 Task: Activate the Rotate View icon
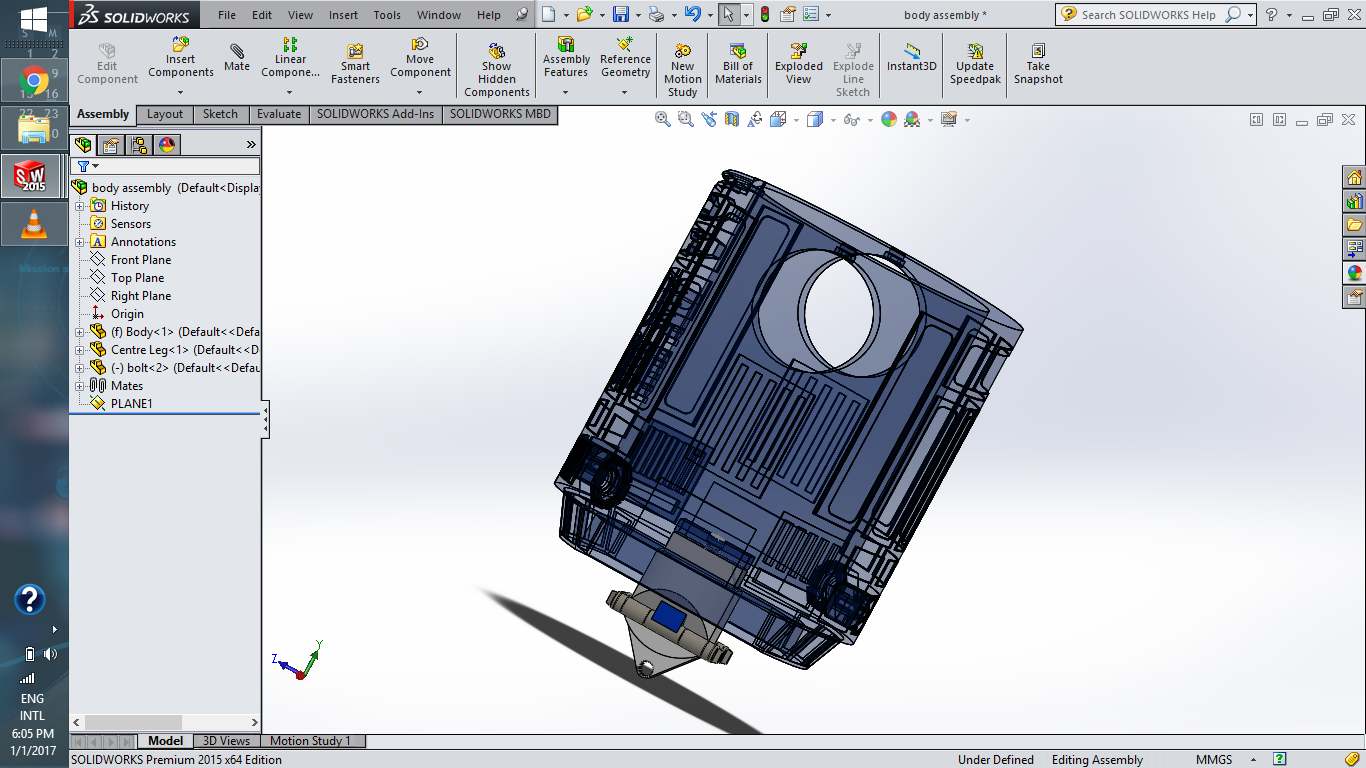click(x=754, y=119)
